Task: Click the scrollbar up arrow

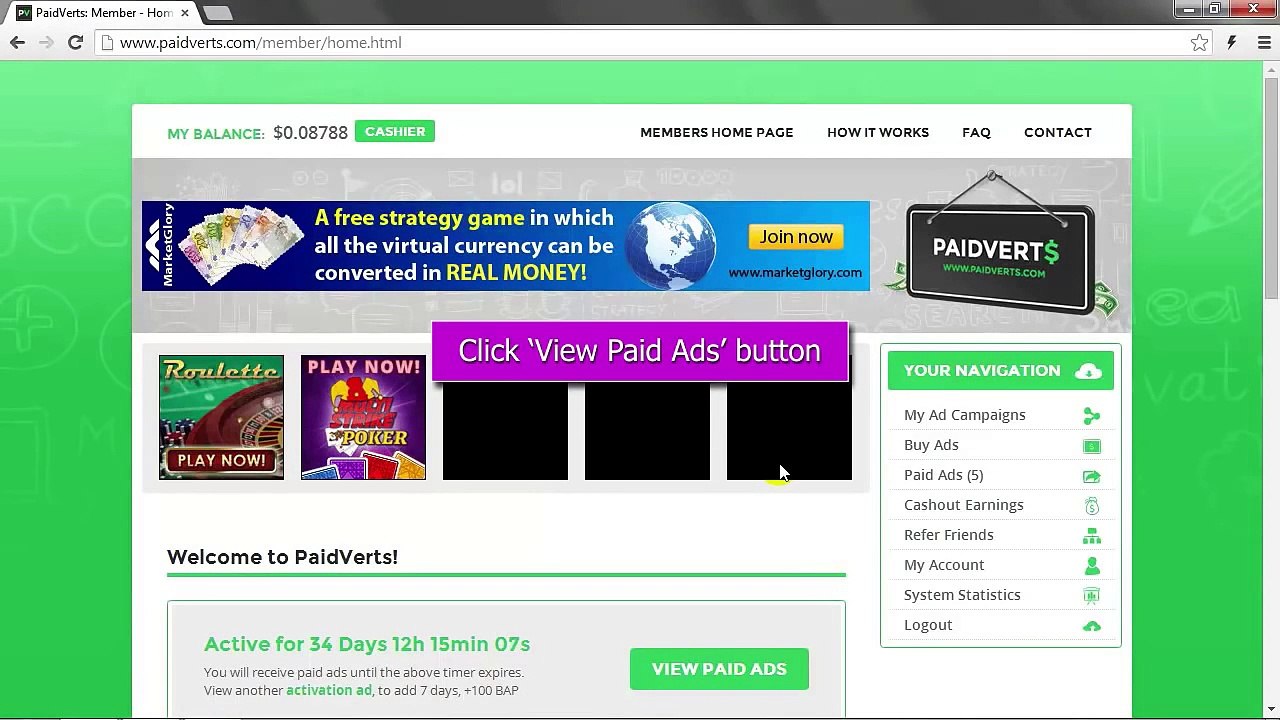Action: tap(1271, 68)
